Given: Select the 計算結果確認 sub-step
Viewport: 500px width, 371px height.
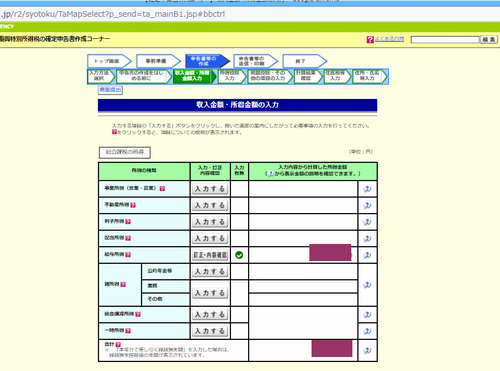Looking at the screenshot, I should point(308,76).
